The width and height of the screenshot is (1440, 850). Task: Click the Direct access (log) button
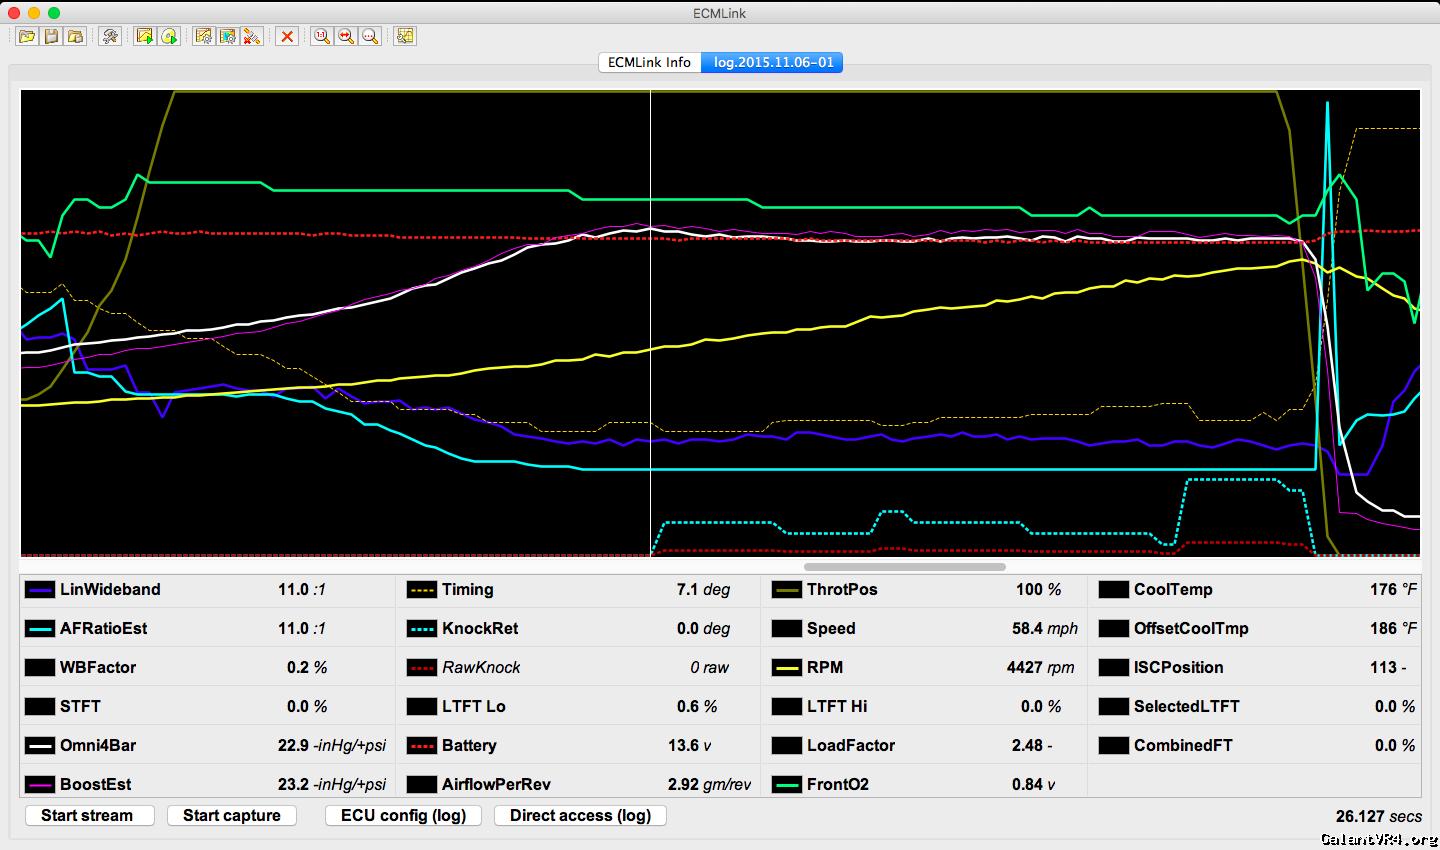click(x=580, y=815)
